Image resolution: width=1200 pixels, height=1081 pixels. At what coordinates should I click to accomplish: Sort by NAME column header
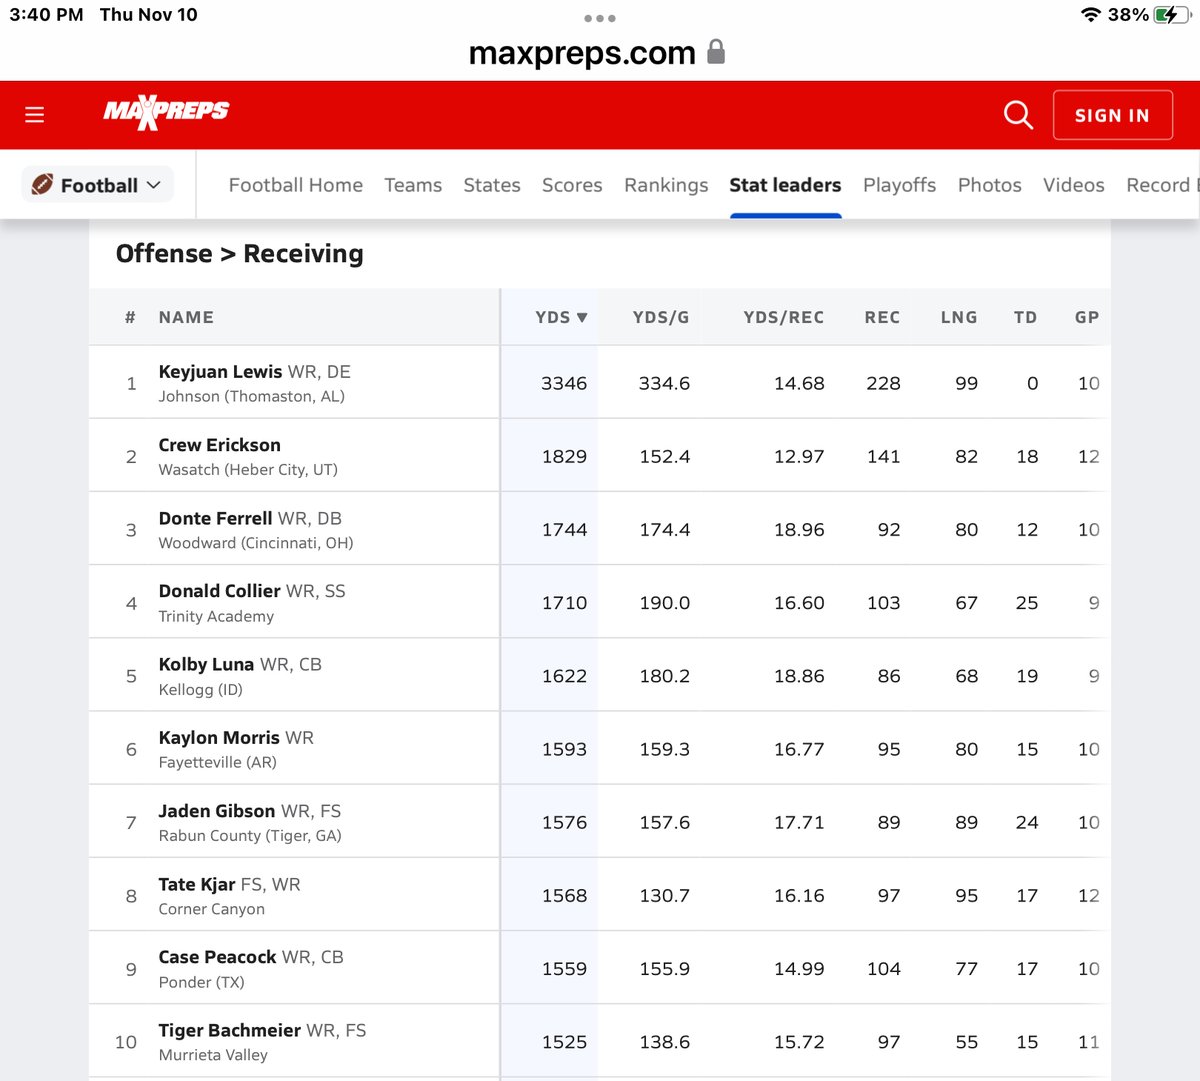[186, 317]
